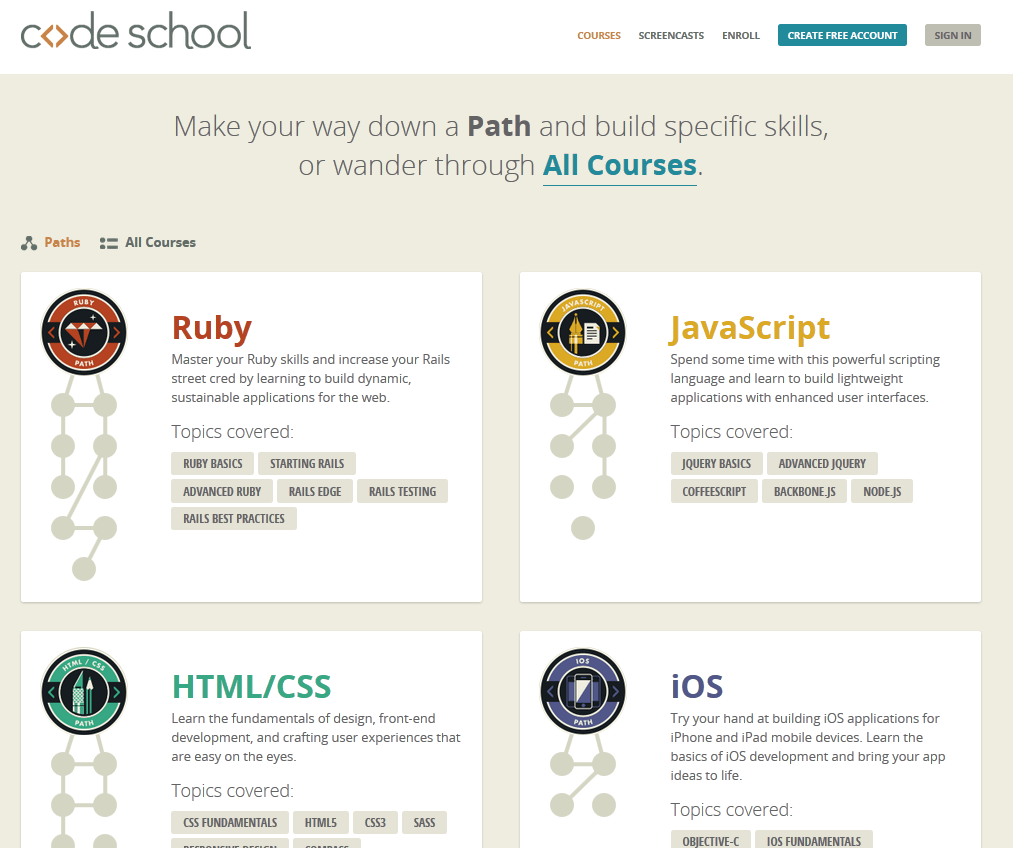This screenshot has width=1013, height=848.
Task: Pick the CSS3 topic tag
Action: pos(375,823)
